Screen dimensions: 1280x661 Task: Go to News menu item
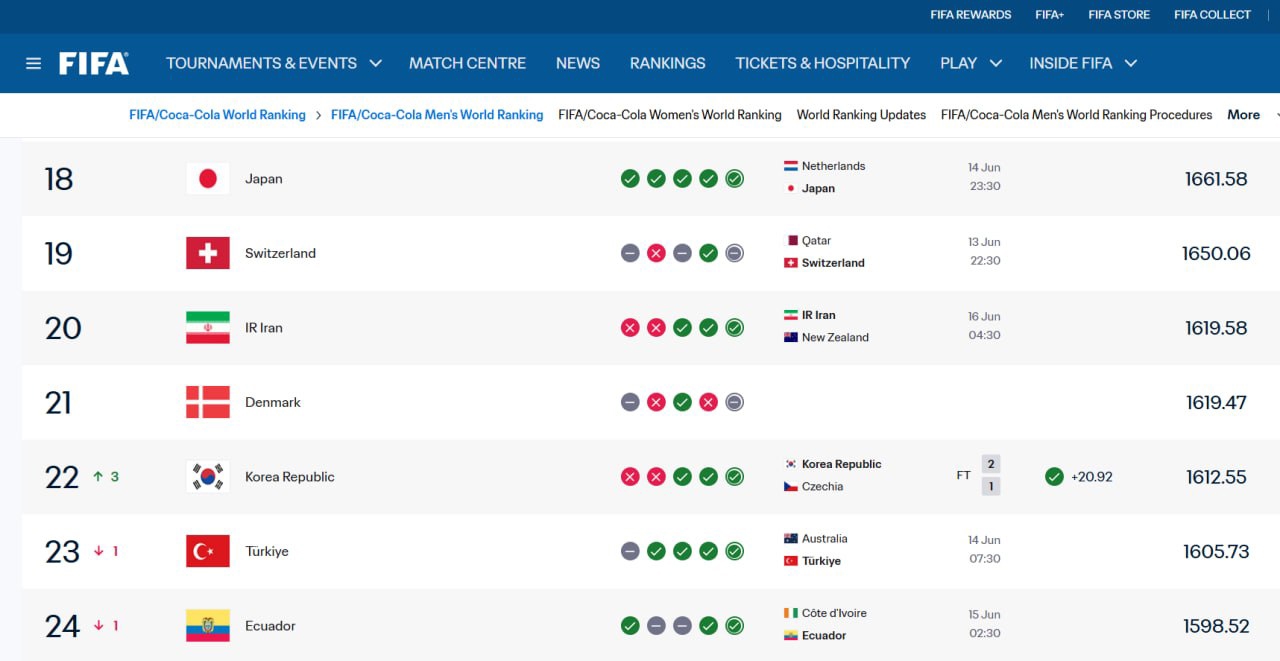point(578,63)
